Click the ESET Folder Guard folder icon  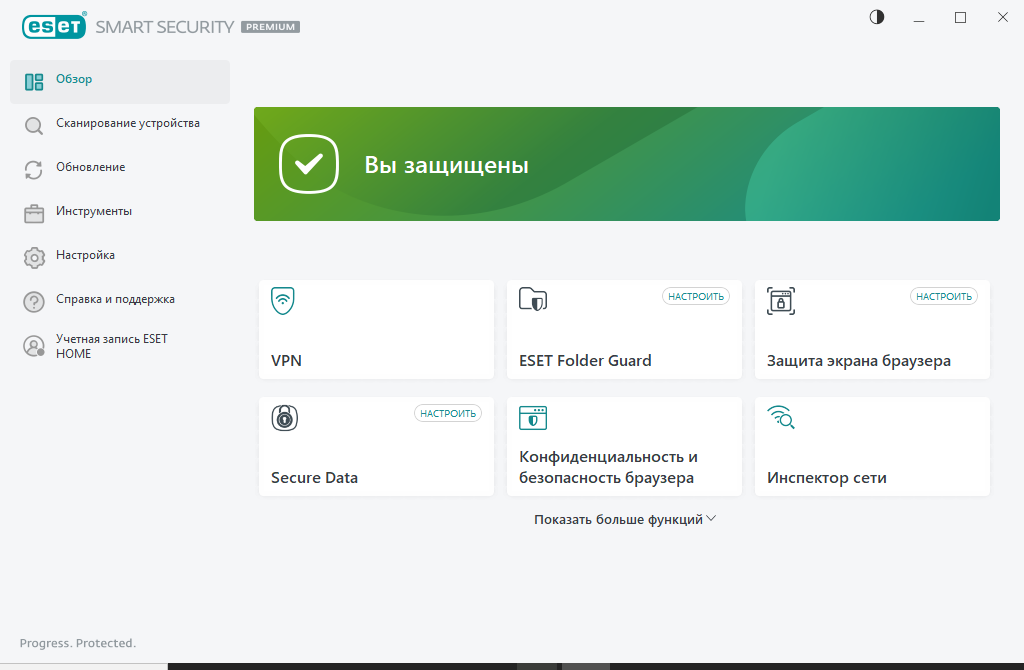click(x=533, y=300)
